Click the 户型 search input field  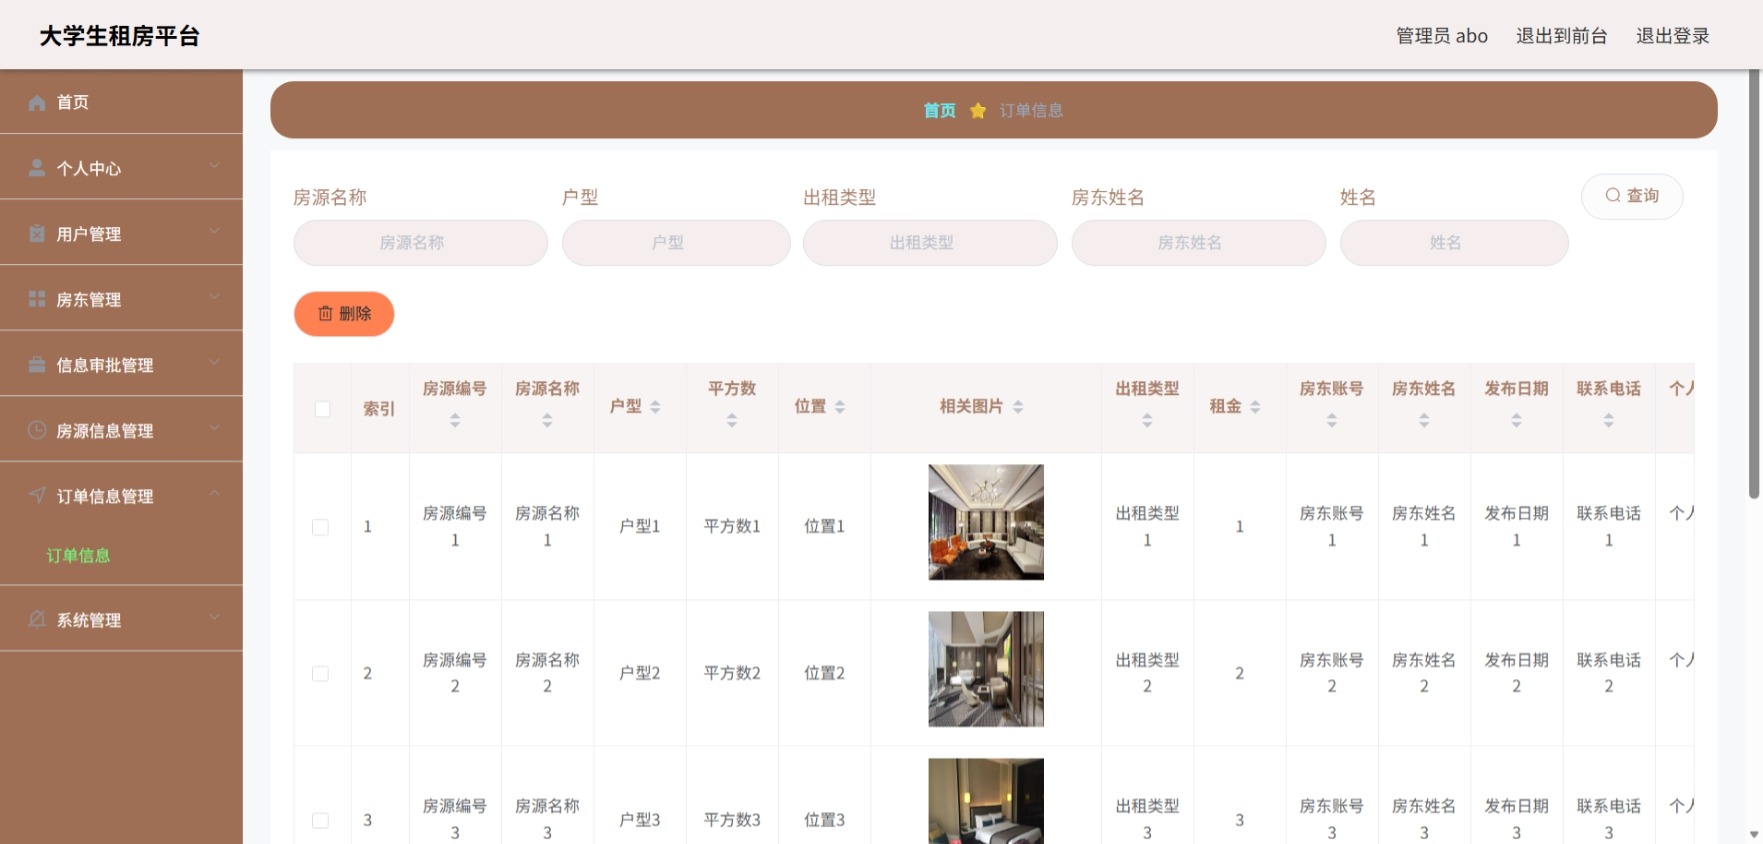[676, 243]
